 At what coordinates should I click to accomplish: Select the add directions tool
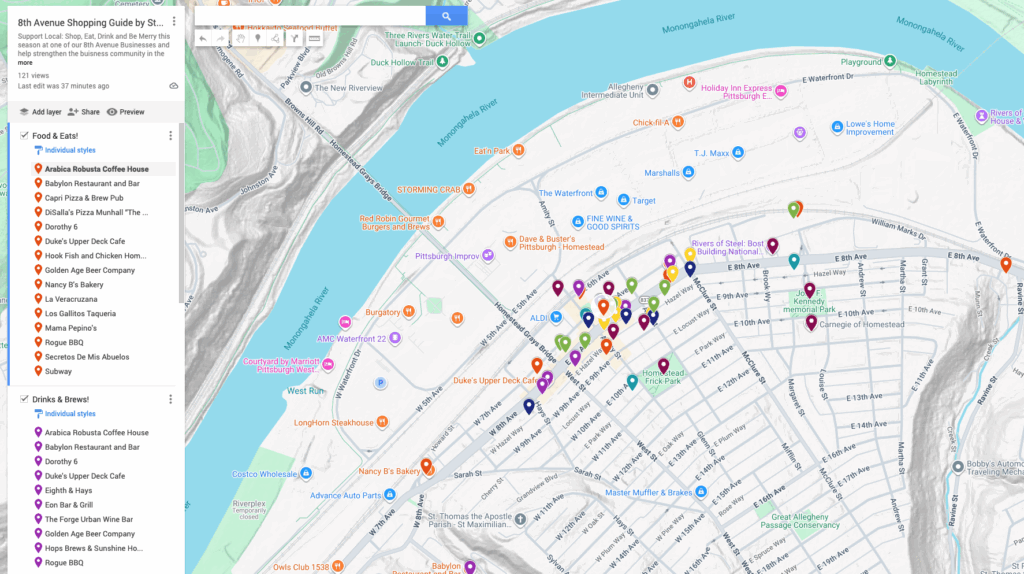295,39
